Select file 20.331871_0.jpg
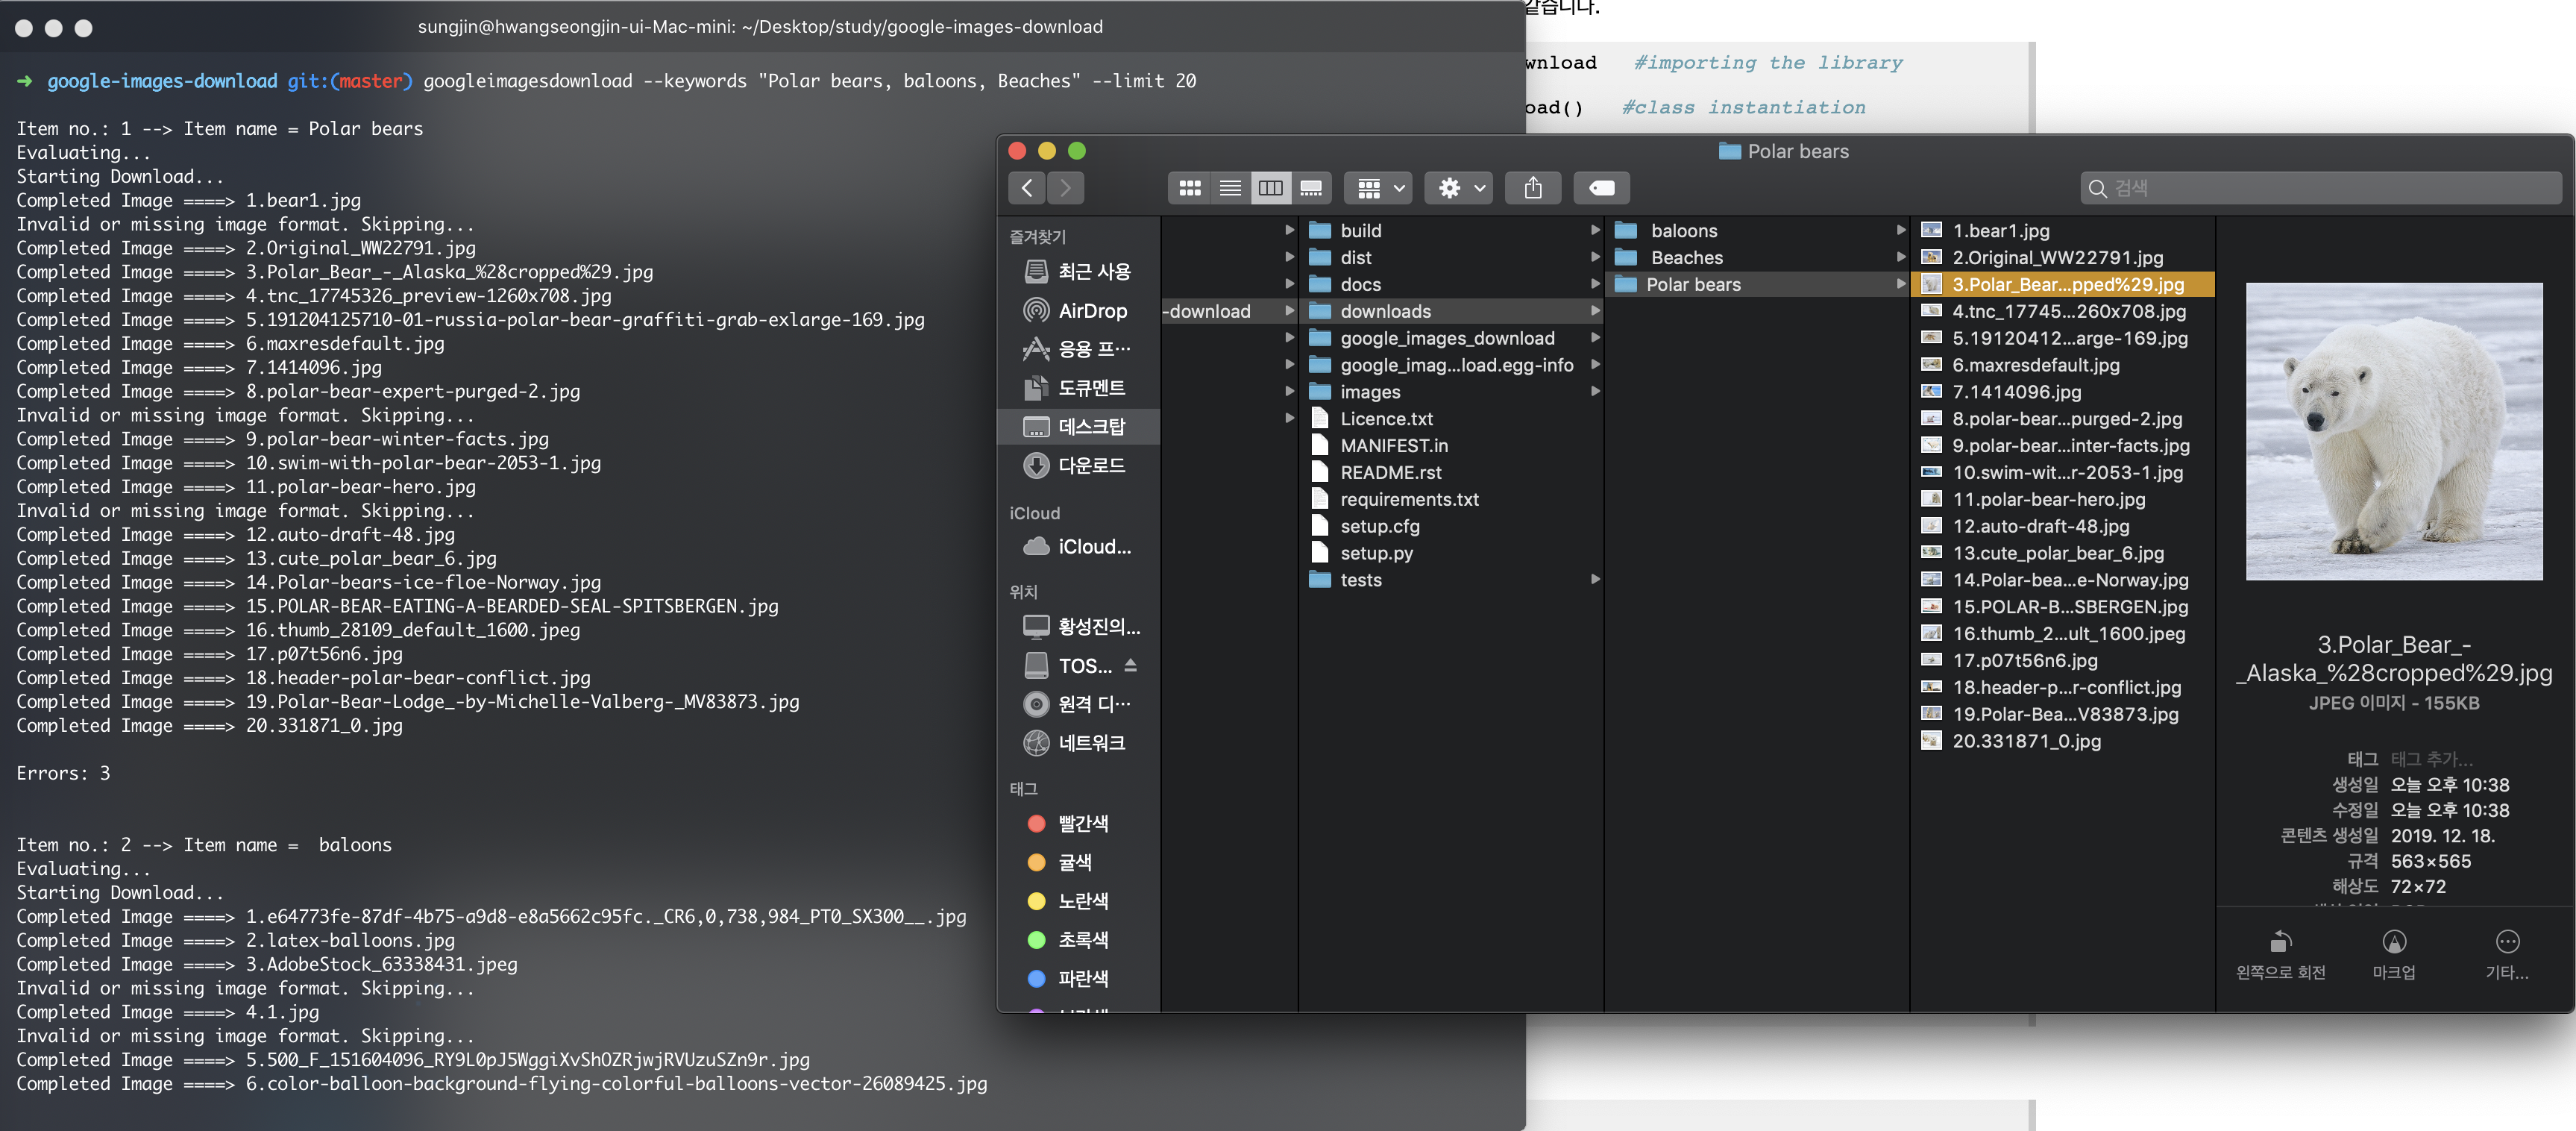The height and width of the screenshot is (1131, 2576). click(2063, 741)
